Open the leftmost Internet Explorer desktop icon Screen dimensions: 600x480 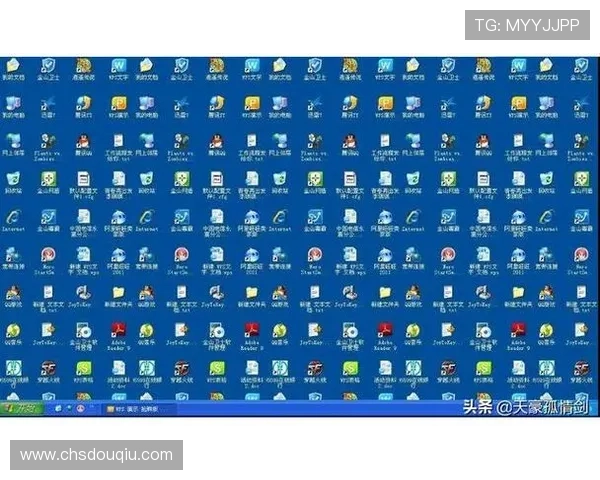13,217
